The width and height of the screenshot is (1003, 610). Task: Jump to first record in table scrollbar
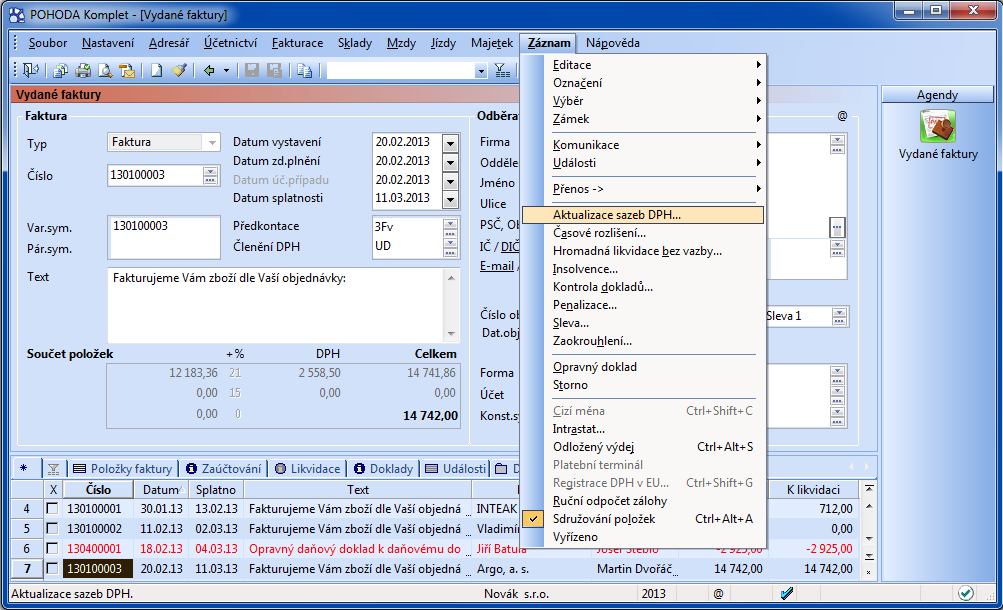[x=869, y=489]
